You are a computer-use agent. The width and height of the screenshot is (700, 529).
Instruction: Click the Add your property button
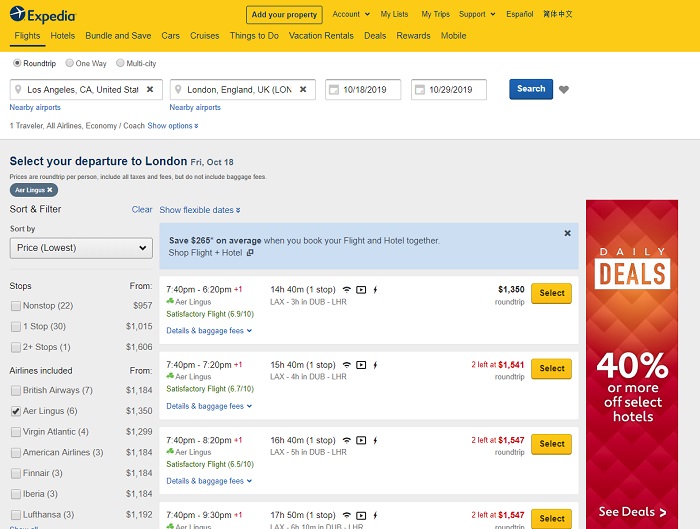coord(284,14)
